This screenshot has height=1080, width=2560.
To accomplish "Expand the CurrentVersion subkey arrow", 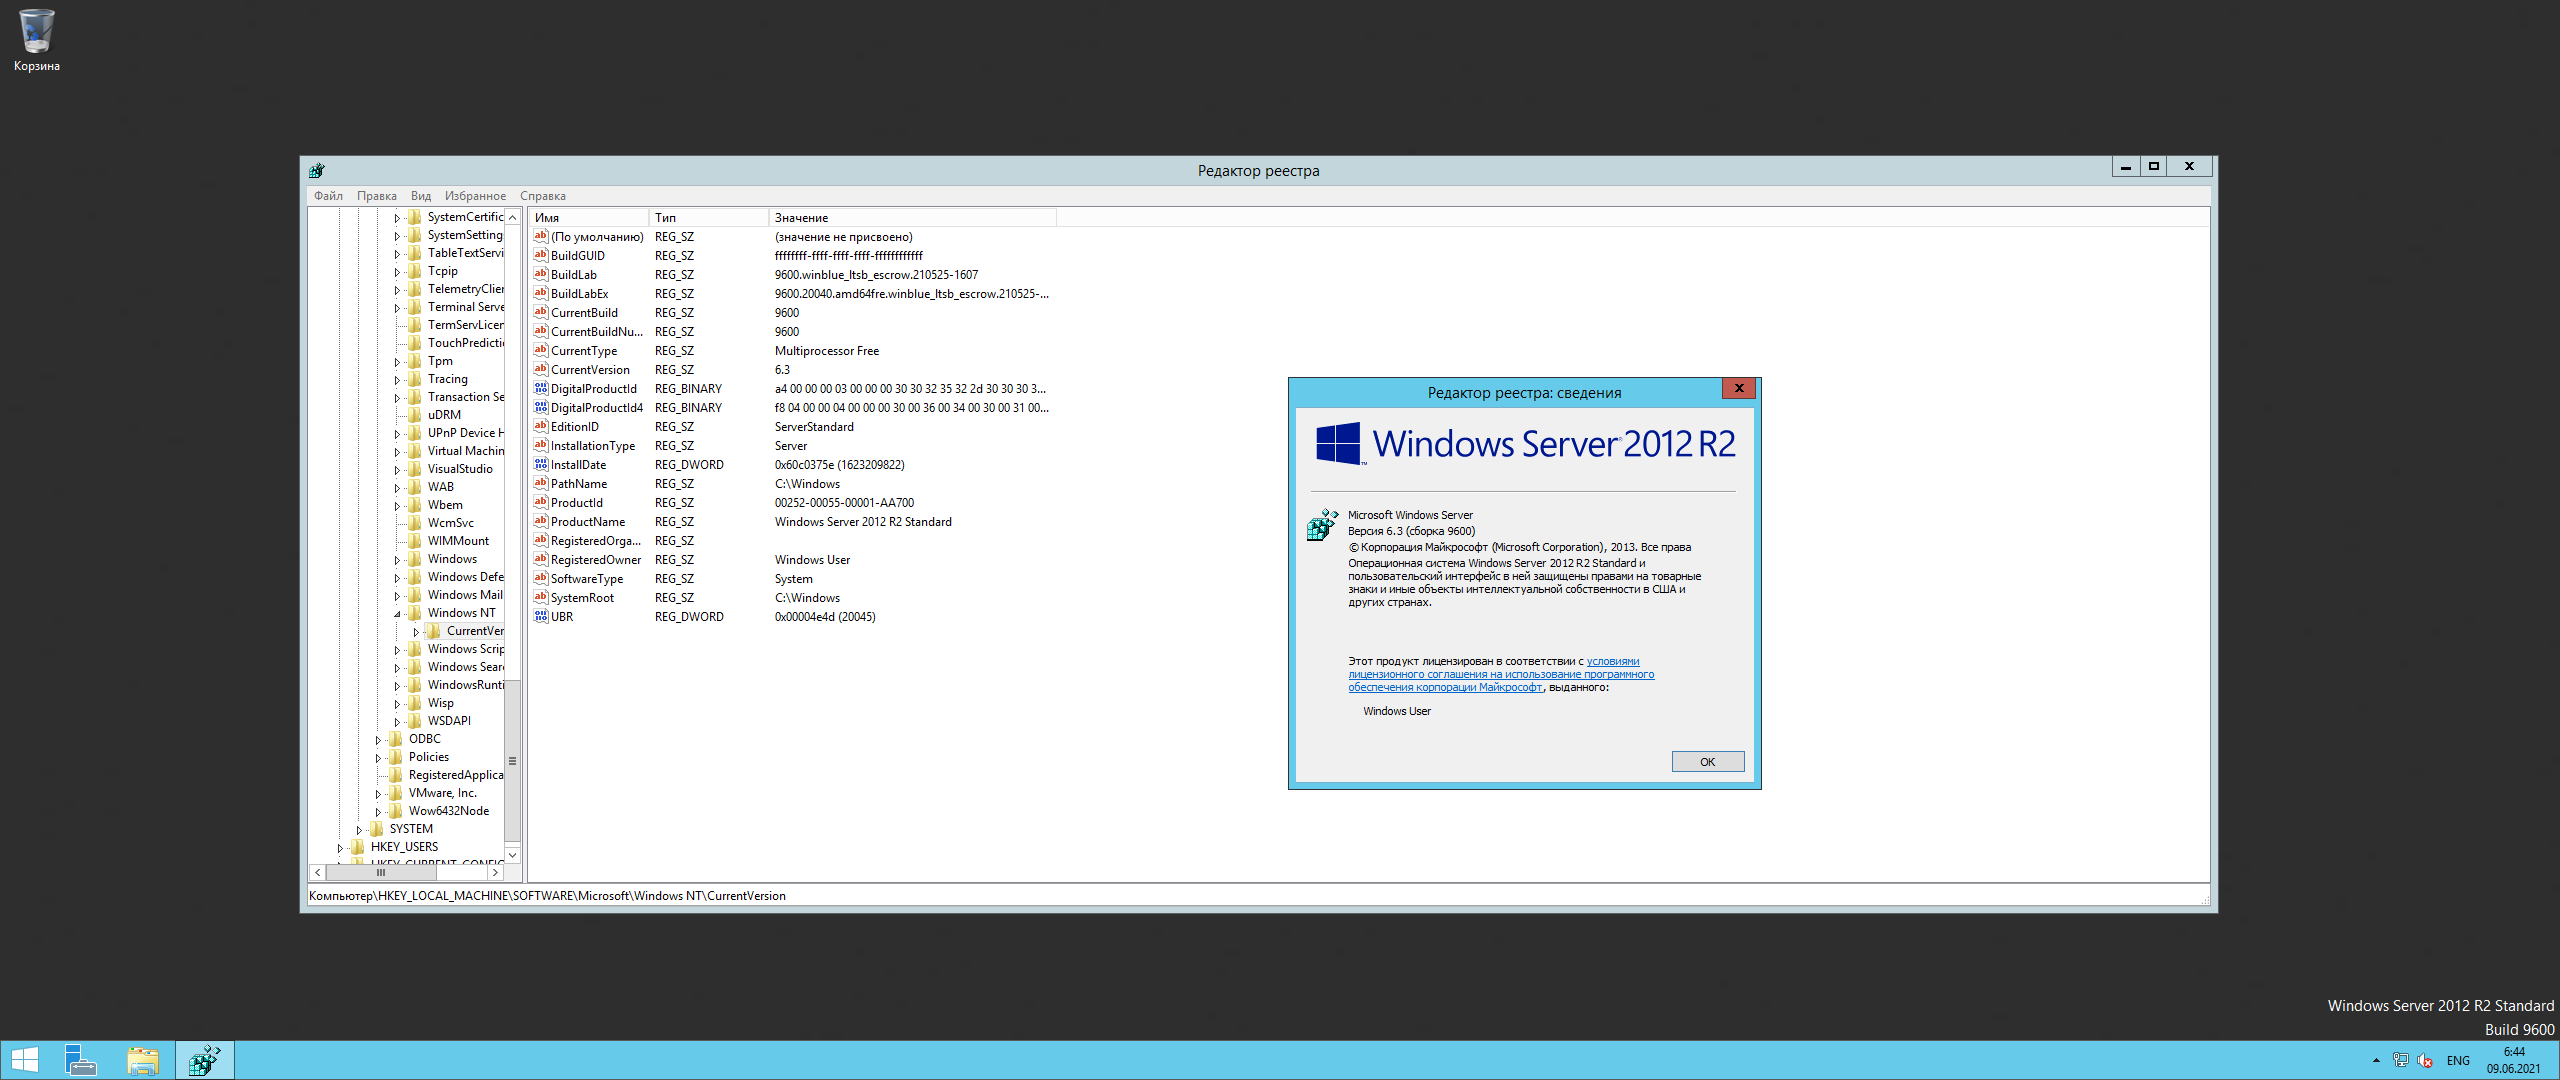I will click(x=416, y=632).
